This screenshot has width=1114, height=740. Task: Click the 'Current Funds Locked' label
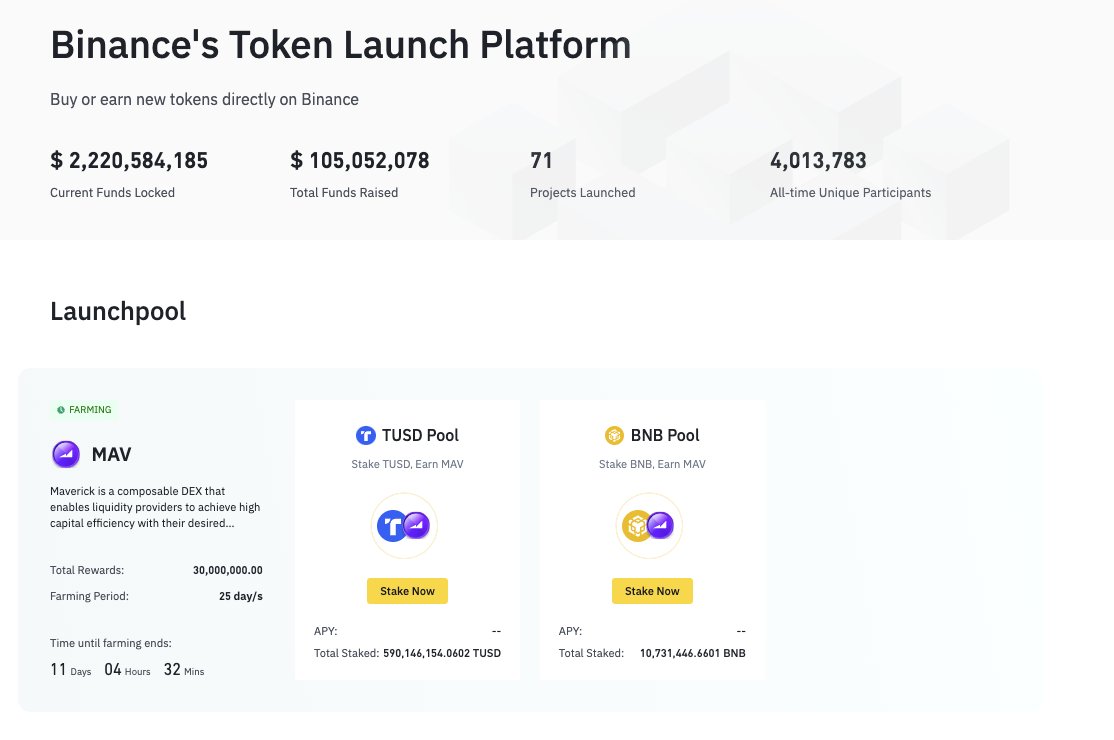pos(112,192)
